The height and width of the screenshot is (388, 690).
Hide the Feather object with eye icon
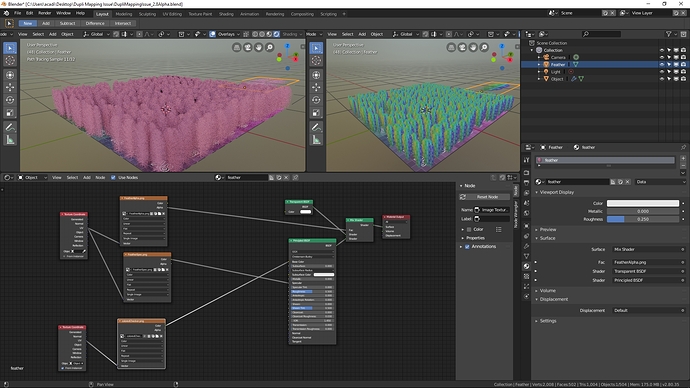[661, 64]
